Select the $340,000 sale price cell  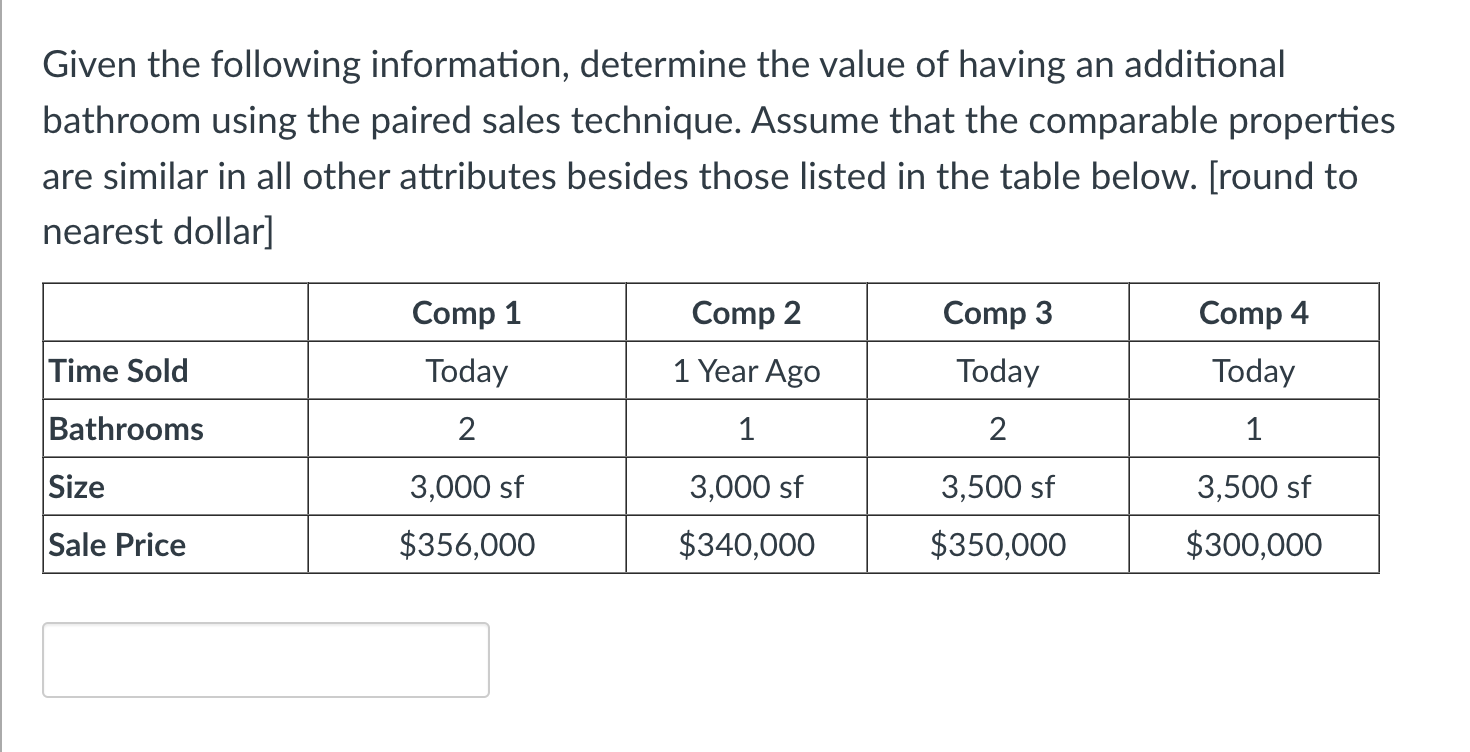[x=745, y=545]
